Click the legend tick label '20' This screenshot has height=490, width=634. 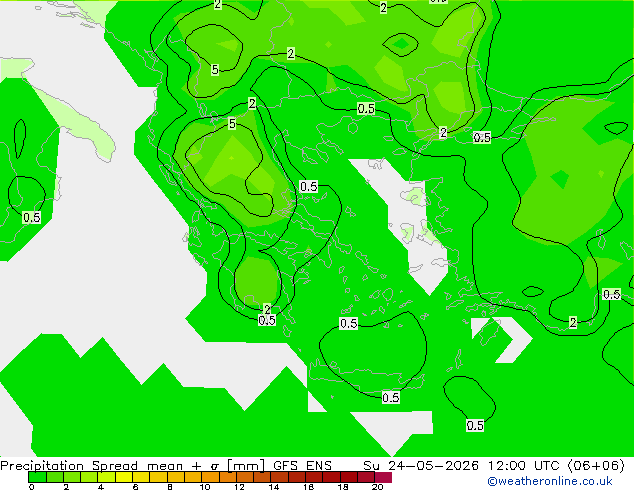(x=378, y=487)
